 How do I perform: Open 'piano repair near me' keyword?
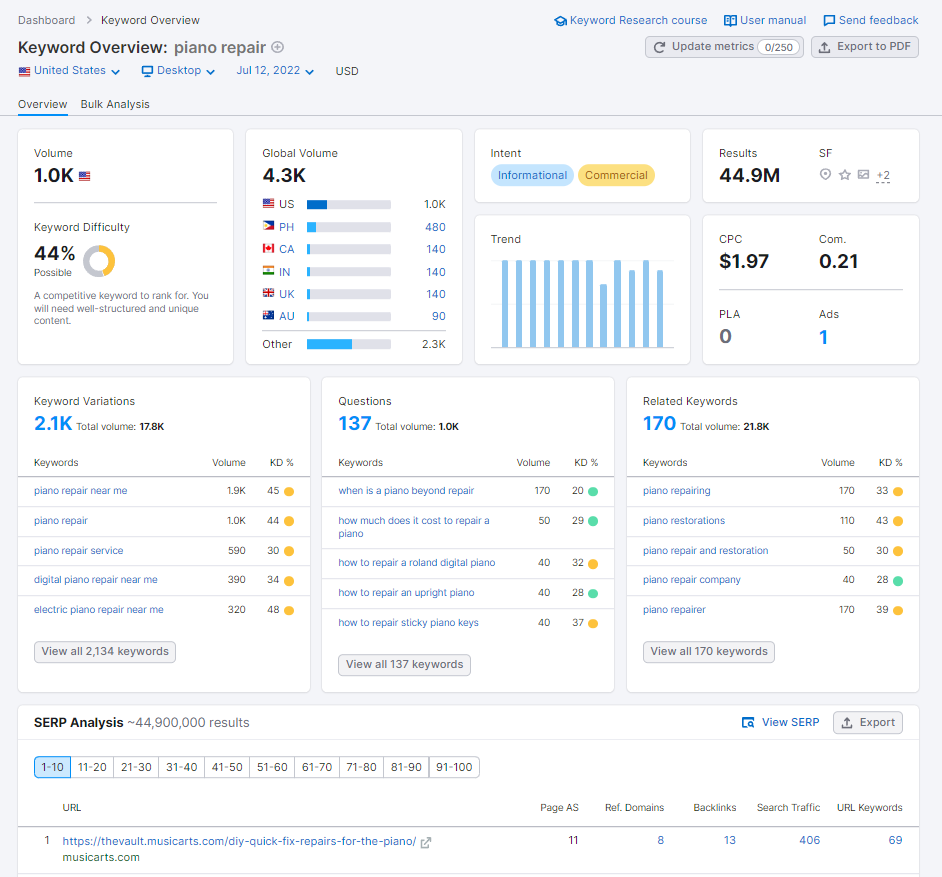(x=81, y=491)
